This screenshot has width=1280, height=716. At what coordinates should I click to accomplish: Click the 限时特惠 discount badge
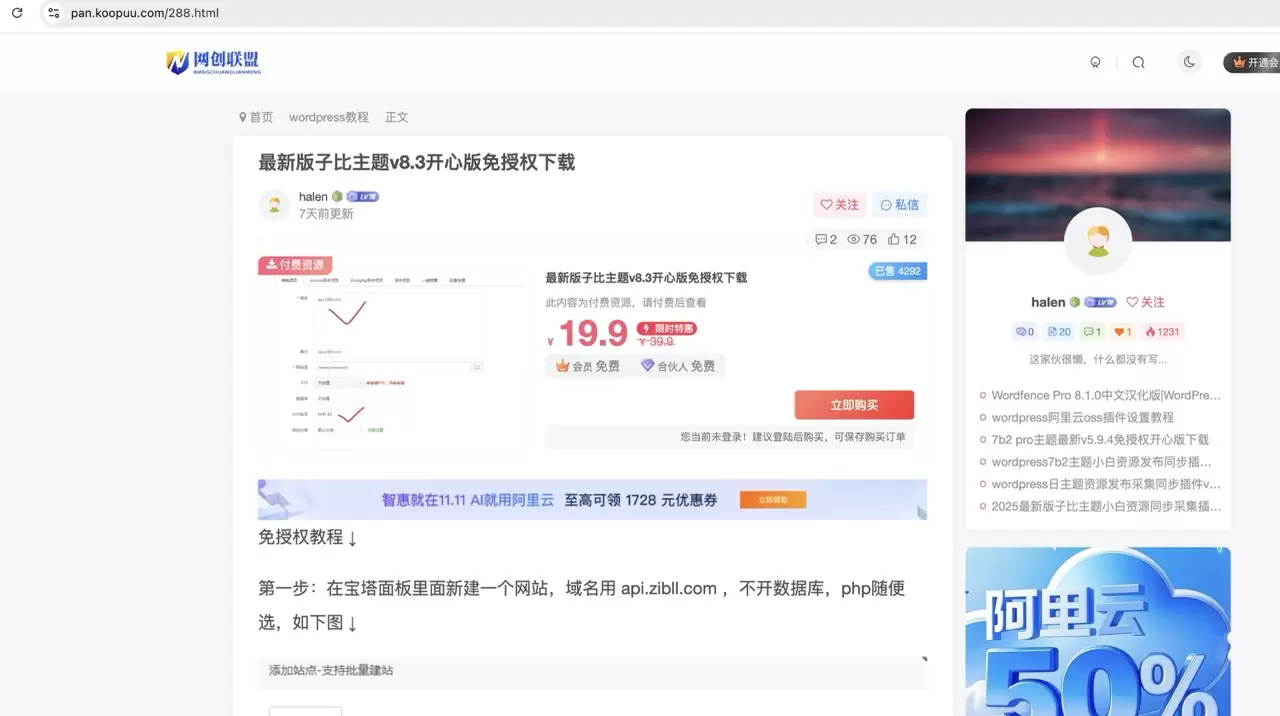[x=667, y=328]
